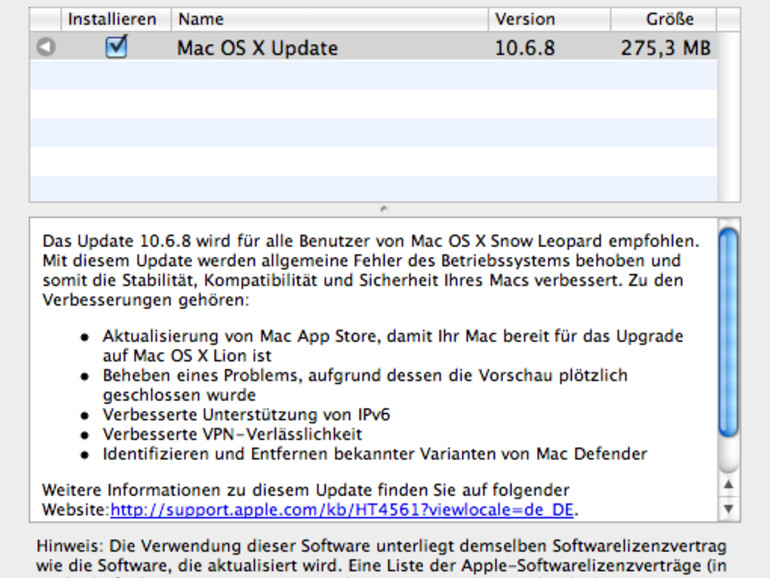Click 'Verbesserte Unterstützung von IPv6' line

pyautogui.click(x=246, y=414)
